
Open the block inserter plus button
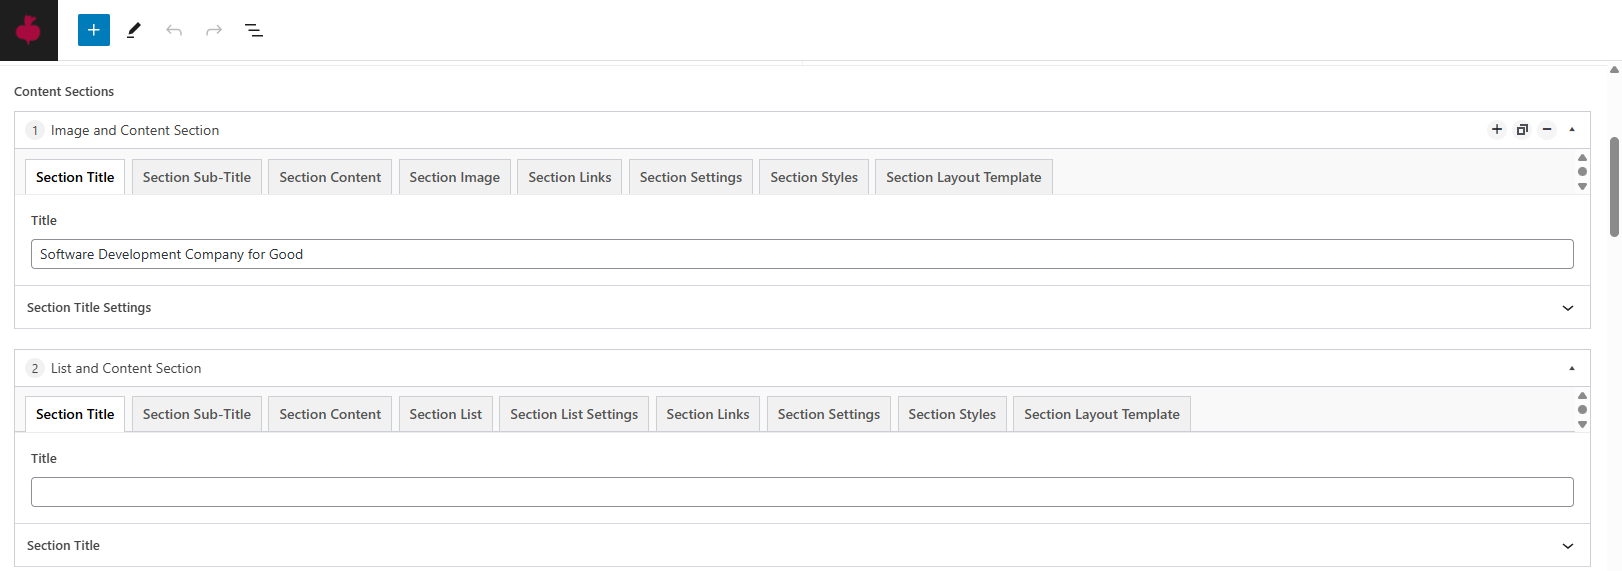point(94,30)
